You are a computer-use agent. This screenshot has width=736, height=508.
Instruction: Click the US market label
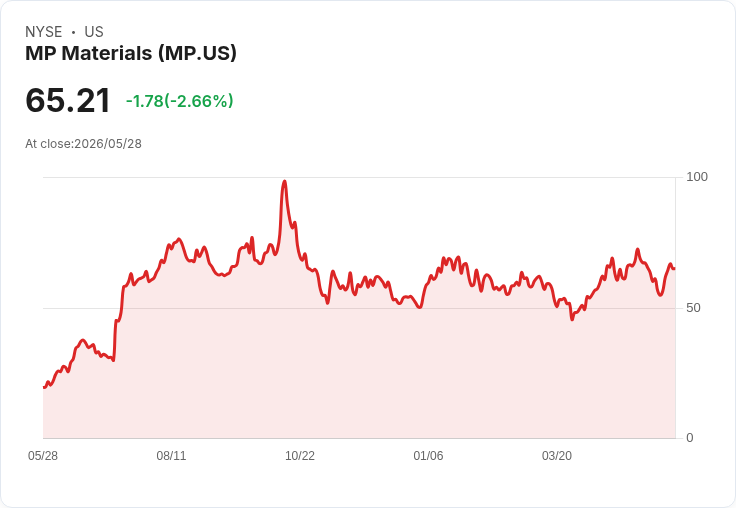[94, 32]
